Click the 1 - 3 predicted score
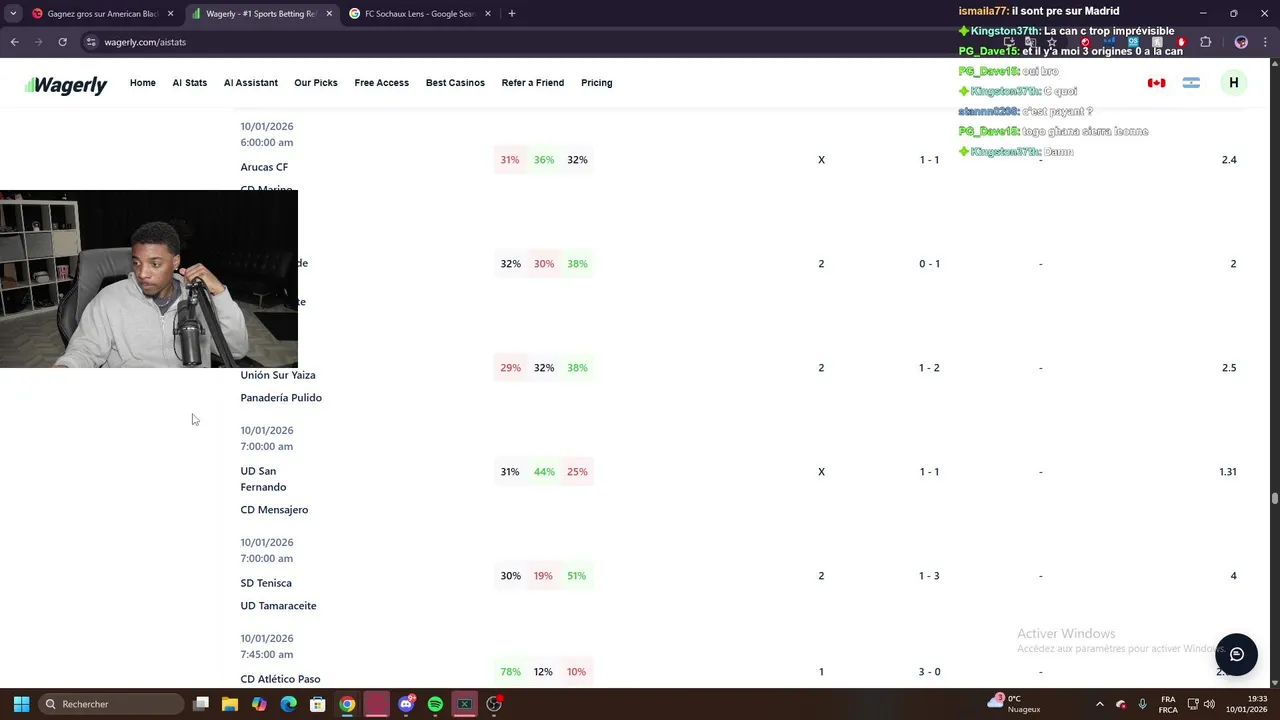This screenshot has width=1280, height=720. click(929, 576)
